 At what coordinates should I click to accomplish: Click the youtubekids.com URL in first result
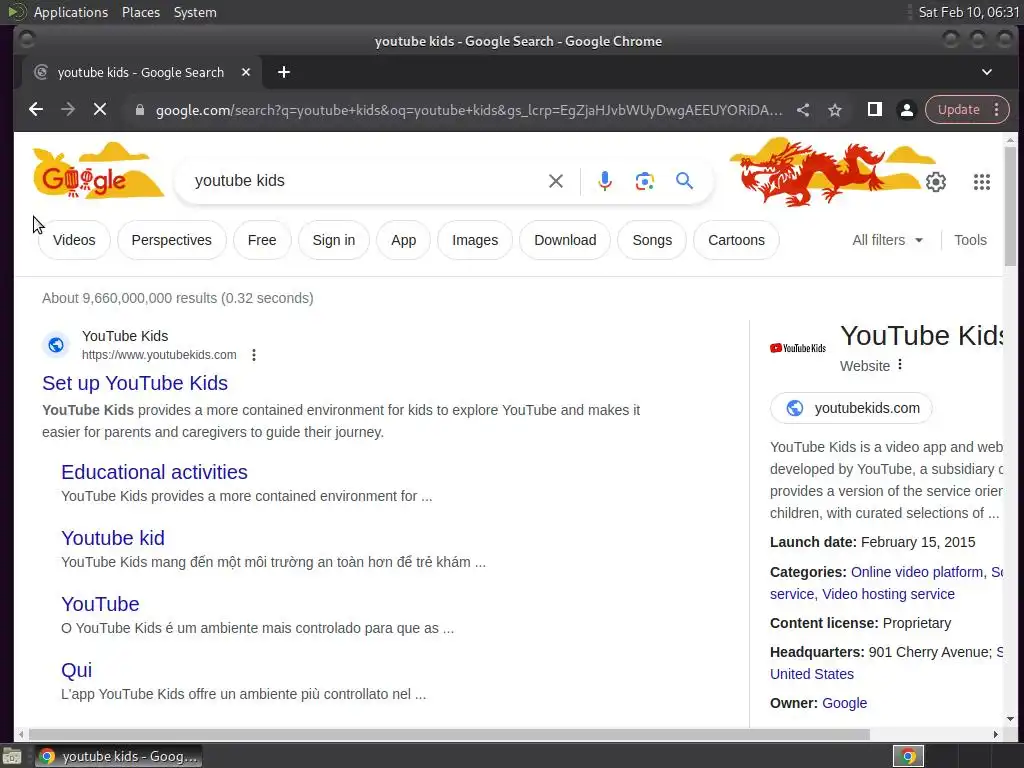tap(159, 355)
